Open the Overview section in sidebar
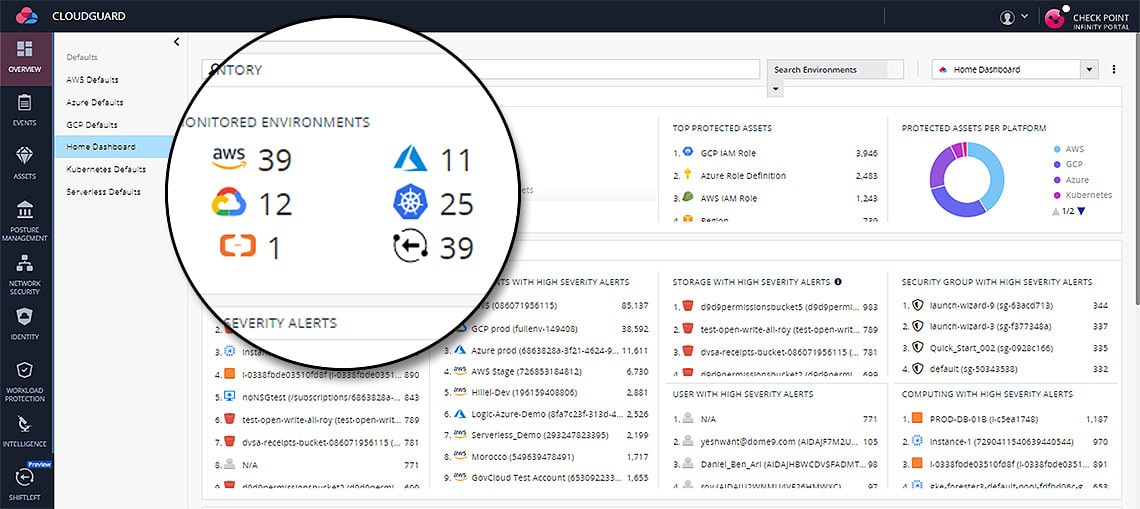The image size is (1140, 509). pyautogui.click(x=25, y=59)
